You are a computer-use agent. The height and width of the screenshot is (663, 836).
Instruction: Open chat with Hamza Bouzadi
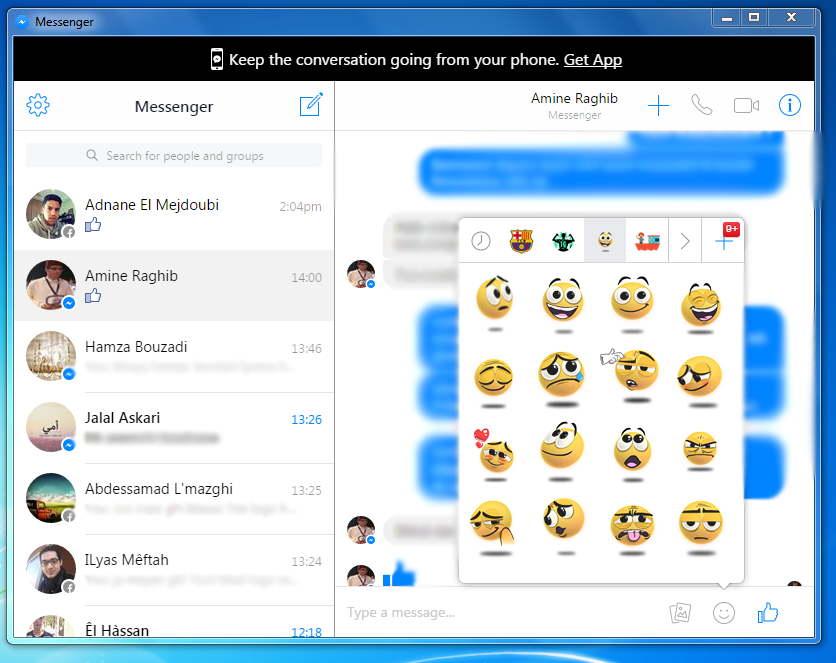click(174, 356)
